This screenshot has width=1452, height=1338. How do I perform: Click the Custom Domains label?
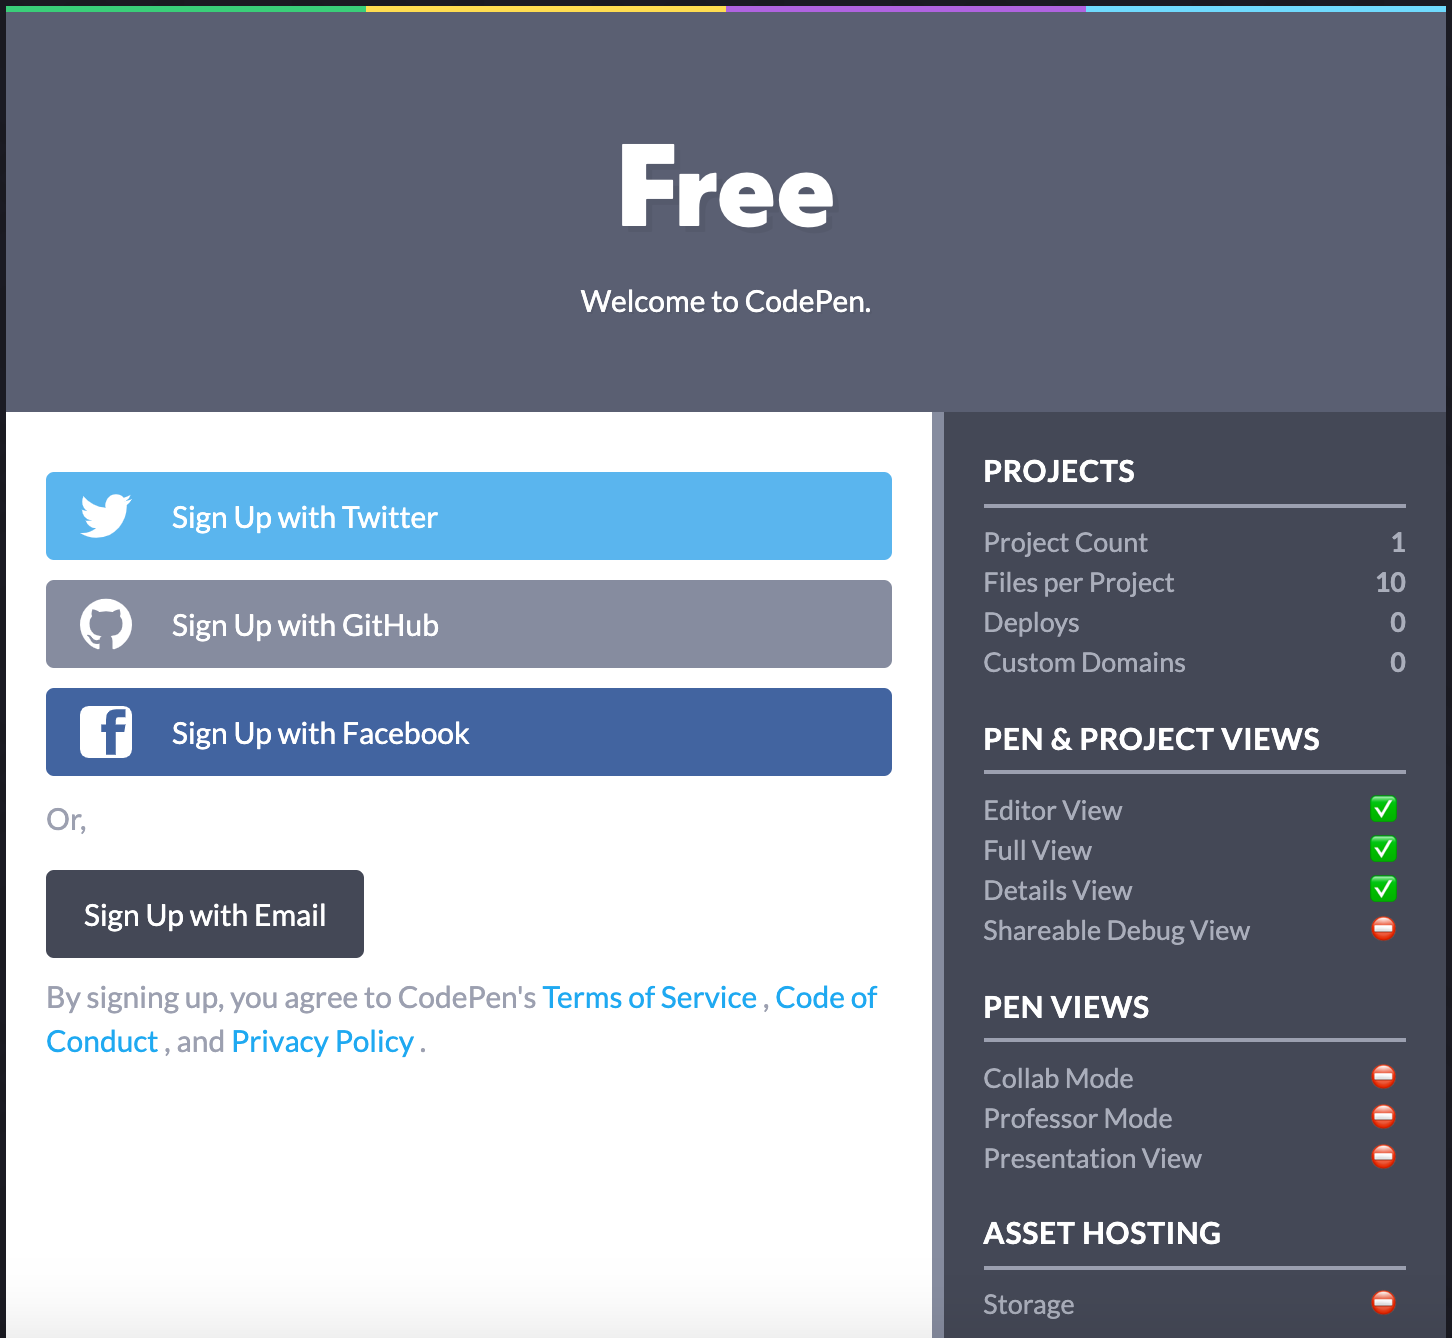coord(1084,662)
